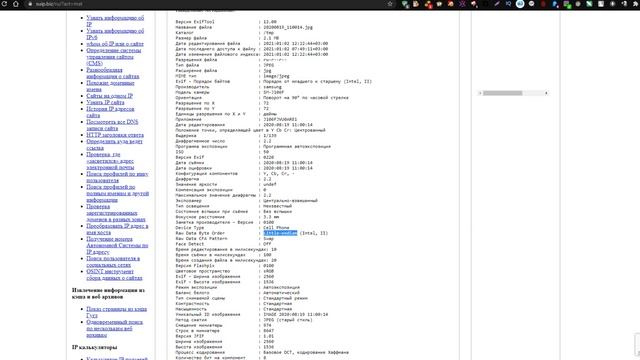Open link about checking leaked email address
The height and width of the screenshot is (360, 640).
click(x=111, y=161)
